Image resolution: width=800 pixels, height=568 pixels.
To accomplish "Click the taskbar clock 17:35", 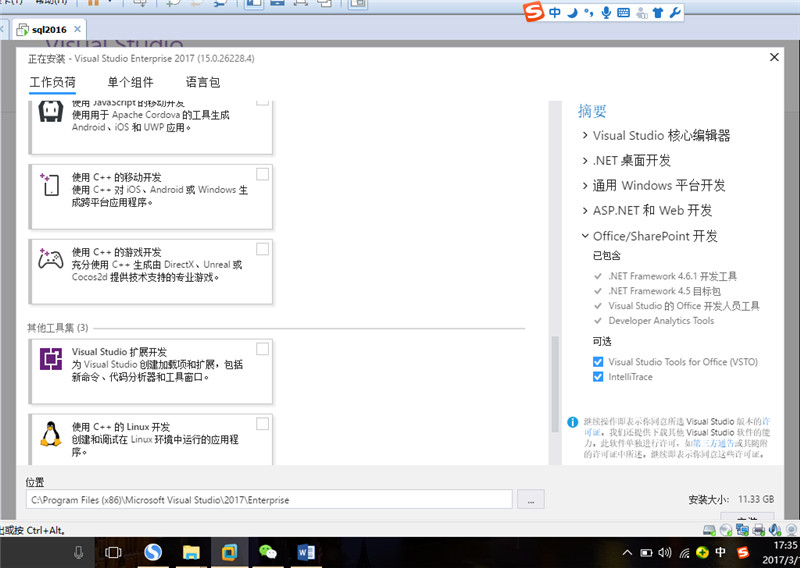I will 785,546.
